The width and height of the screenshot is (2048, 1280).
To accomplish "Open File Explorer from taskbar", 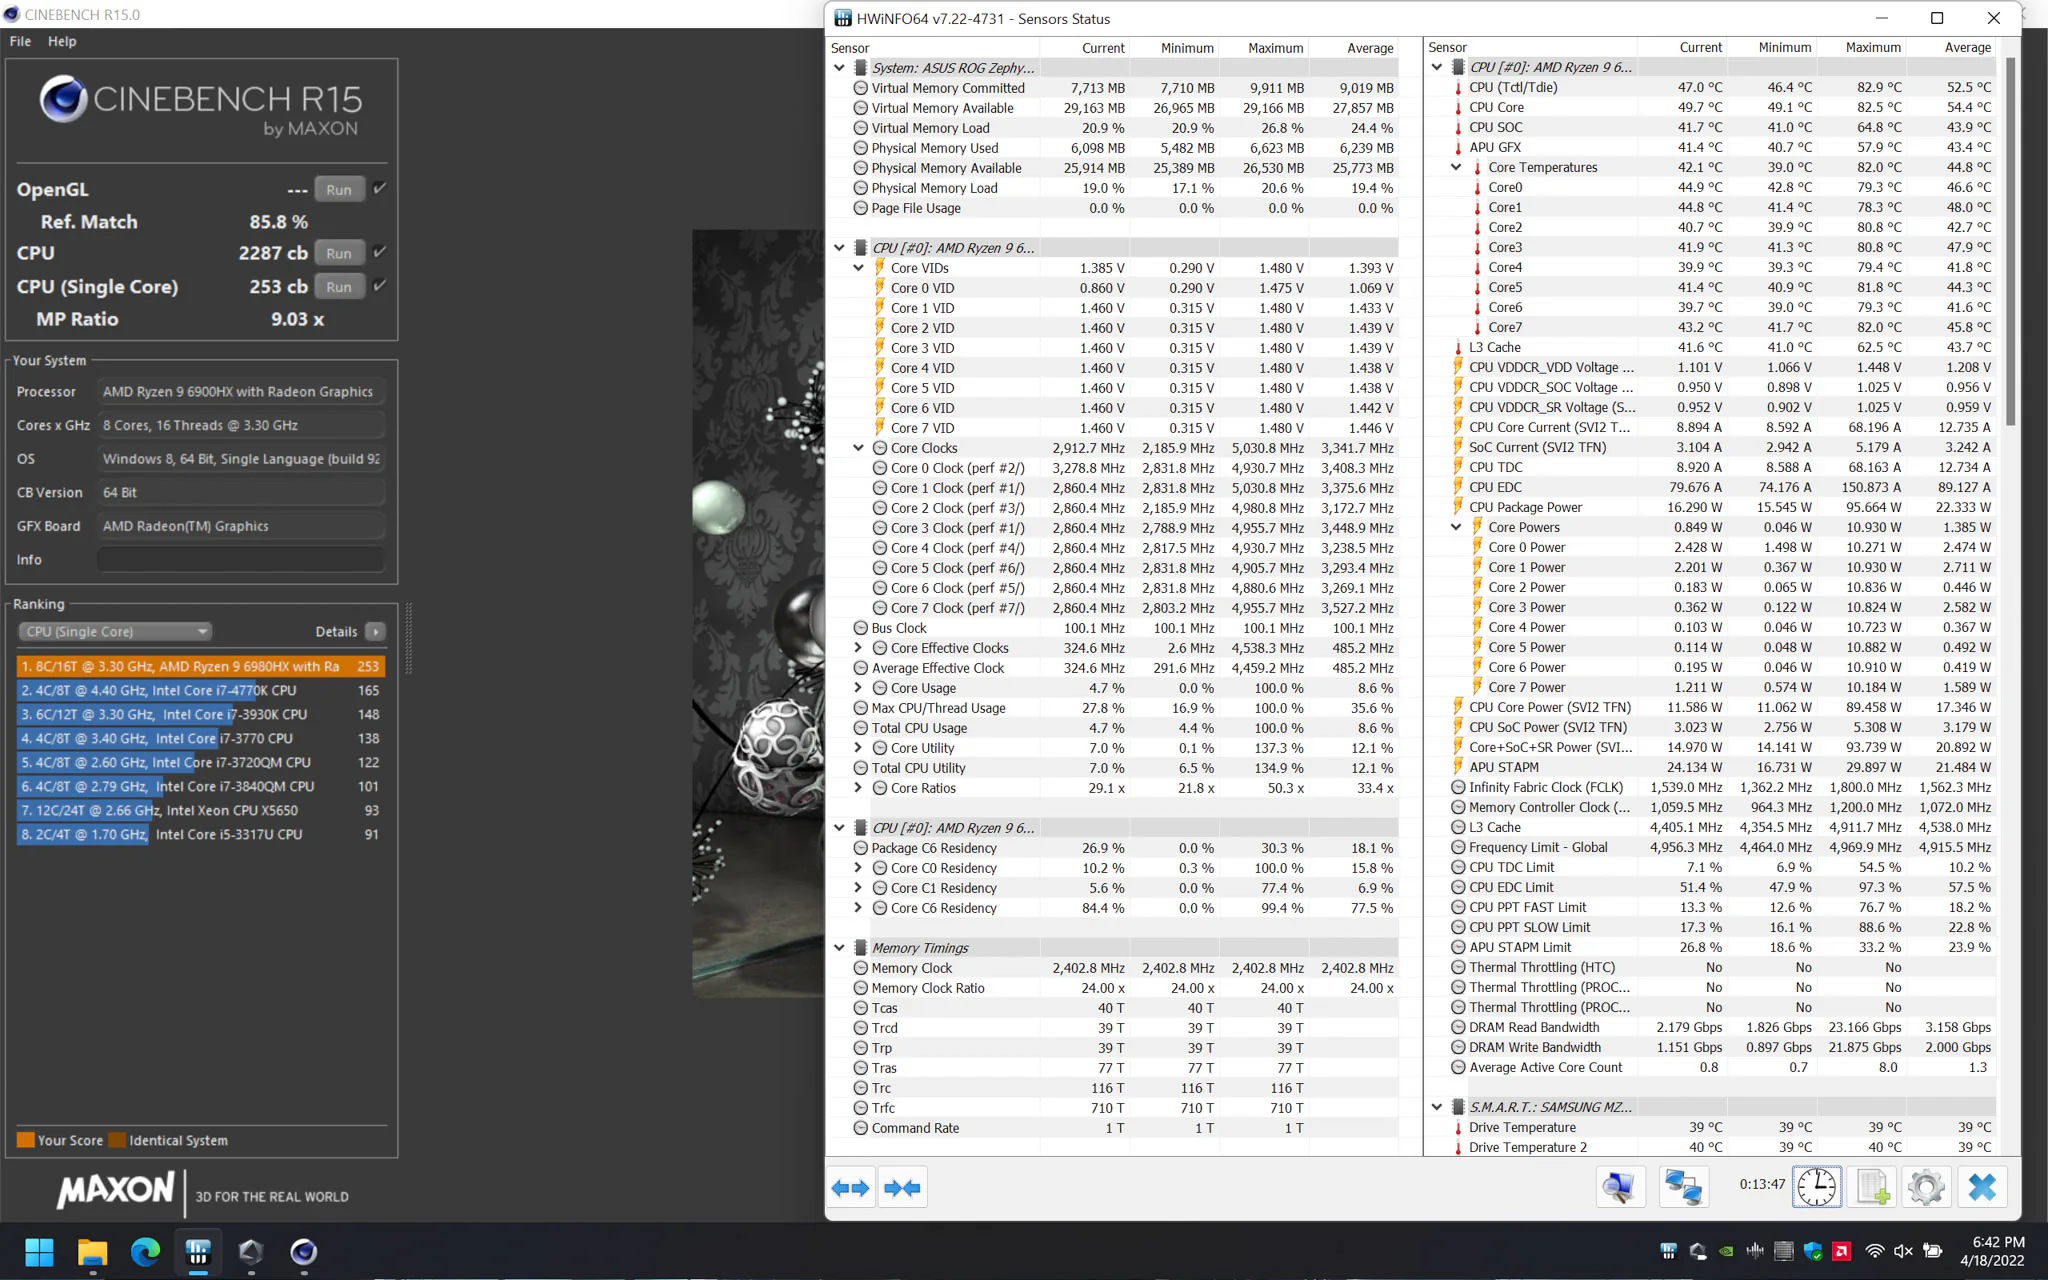I will pyautogui.click(x=92, y=1251).
